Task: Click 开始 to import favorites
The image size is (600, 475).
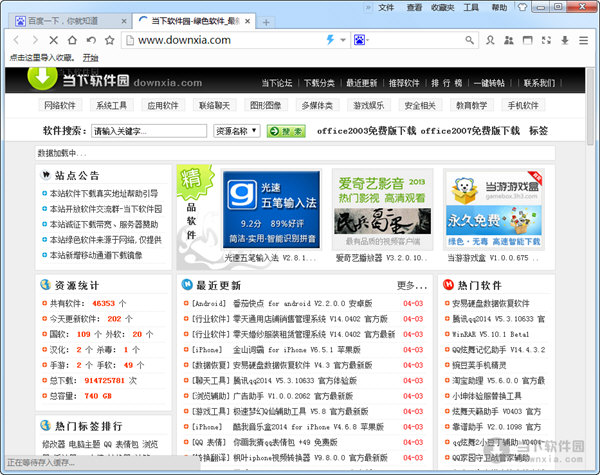Action: coord(90,58)
